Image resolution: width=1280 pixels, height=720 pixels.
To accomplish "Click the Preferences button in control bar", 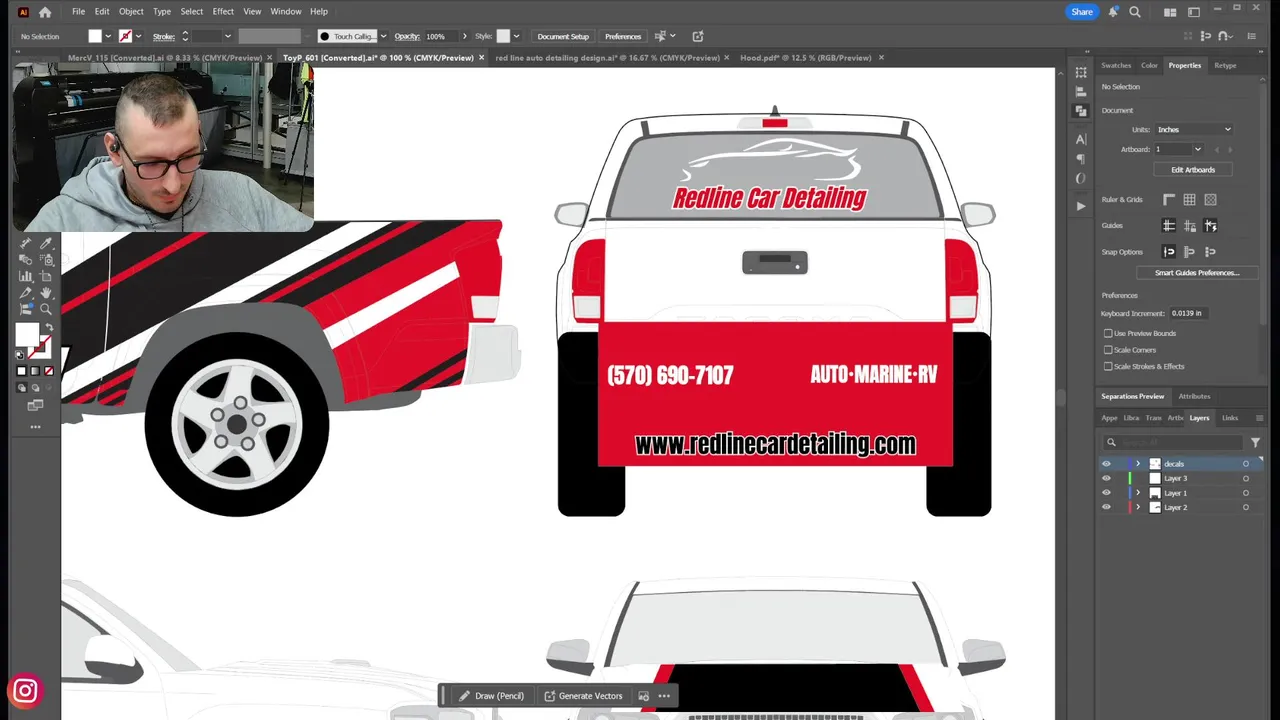I will pyautogui.click(x=623, y=36).
